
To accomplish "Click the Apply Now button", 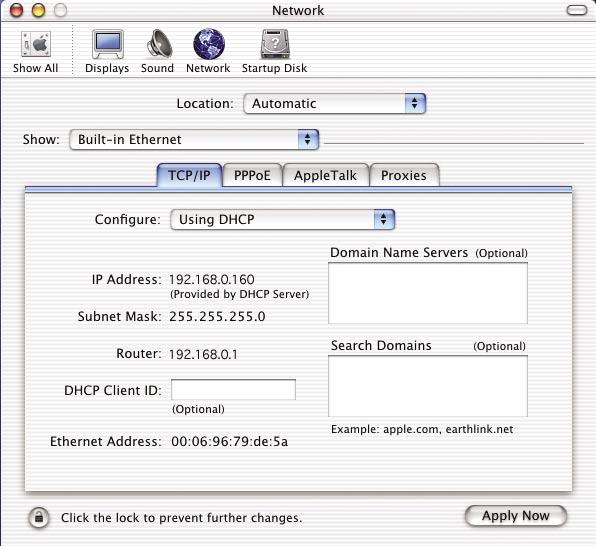I will (516, 516).
